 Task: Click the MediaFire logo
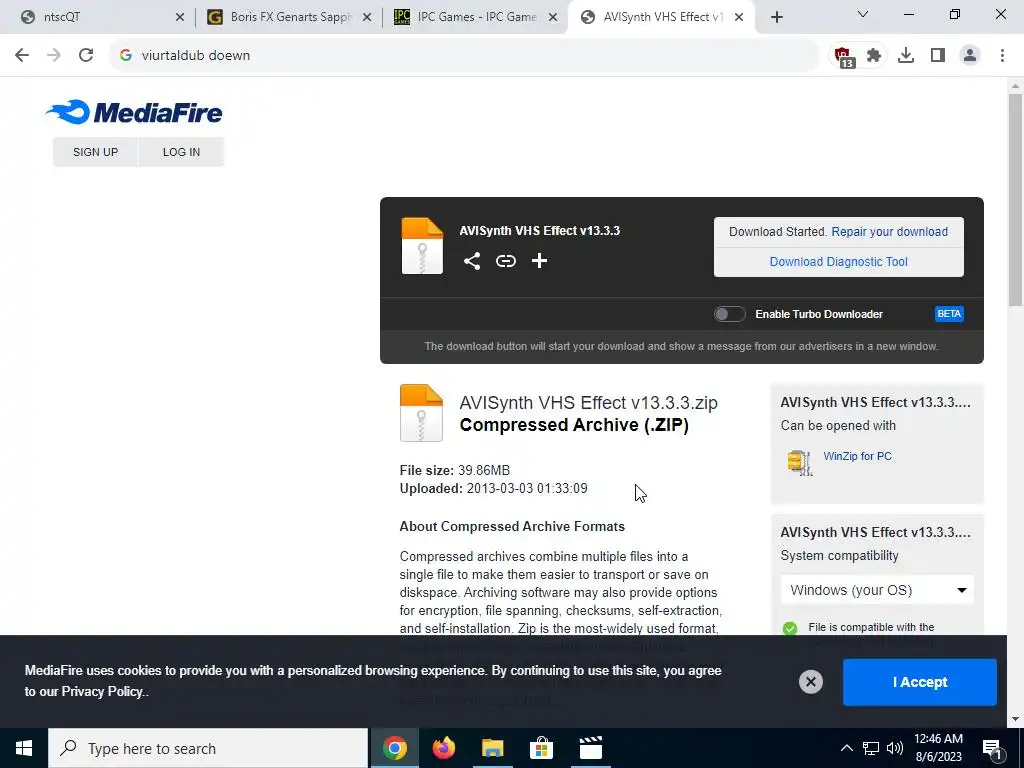pos(134,112)
